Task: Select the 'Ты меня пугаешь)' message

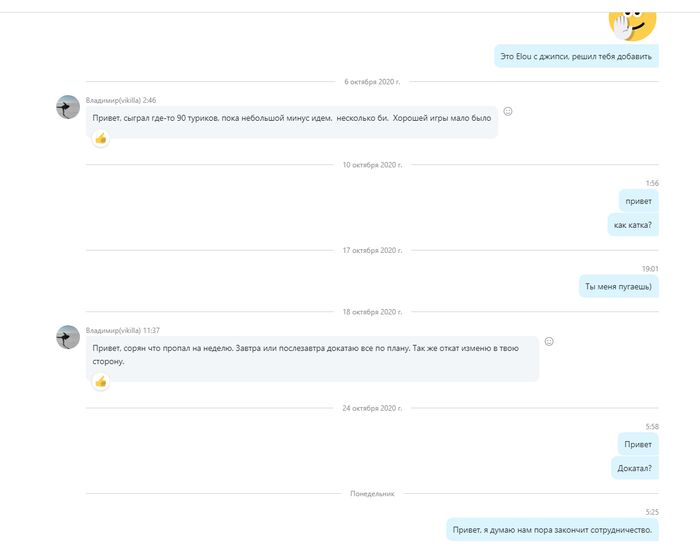Action: pyautogui.click(x=618, y=287)
